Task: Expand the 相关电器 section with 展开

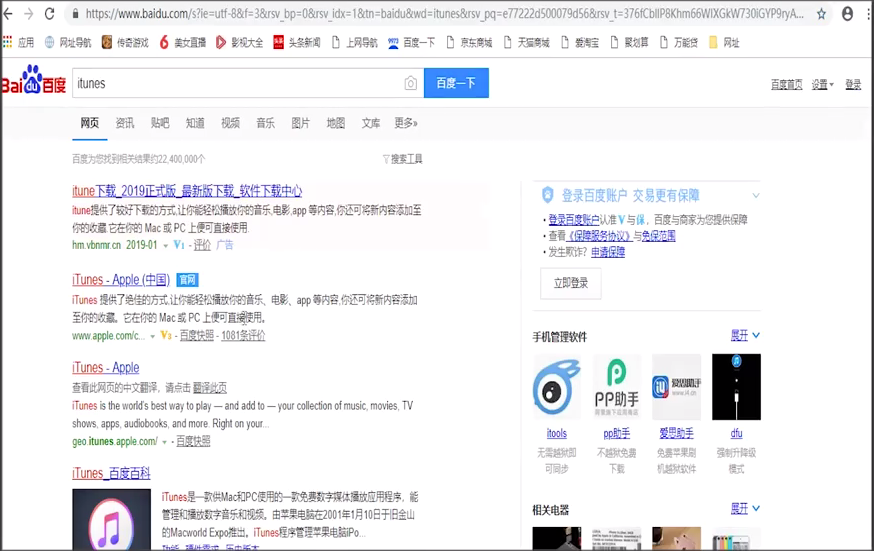Action: pos(745,510)
